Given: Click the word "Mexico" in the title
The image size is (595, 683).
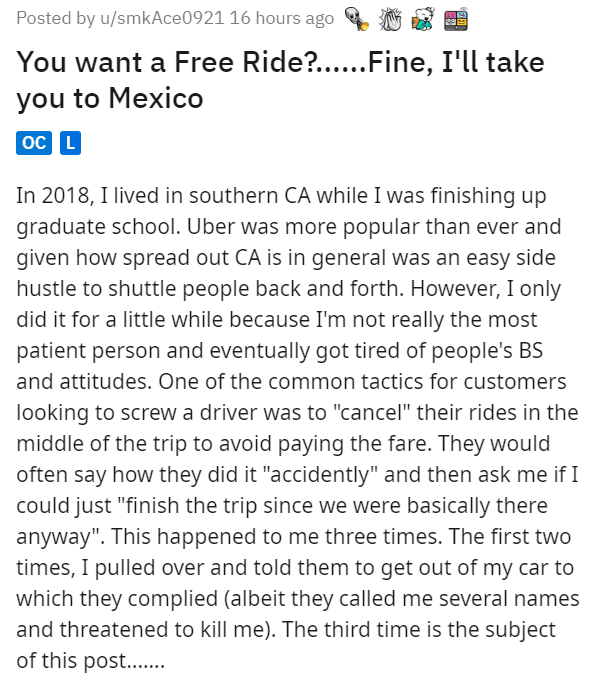Looking at the screenshot, I should (x=156, y=98).
